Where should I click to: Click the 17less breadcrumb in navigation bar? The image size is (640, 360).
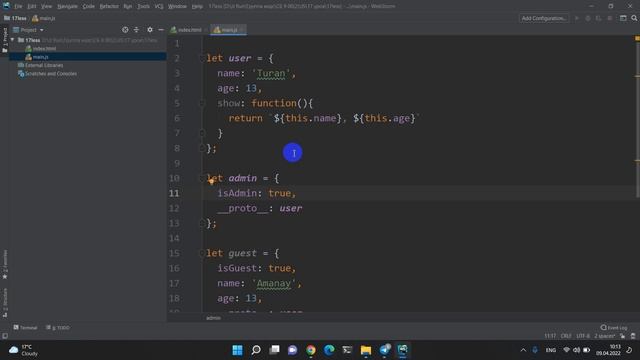[16, 18]
